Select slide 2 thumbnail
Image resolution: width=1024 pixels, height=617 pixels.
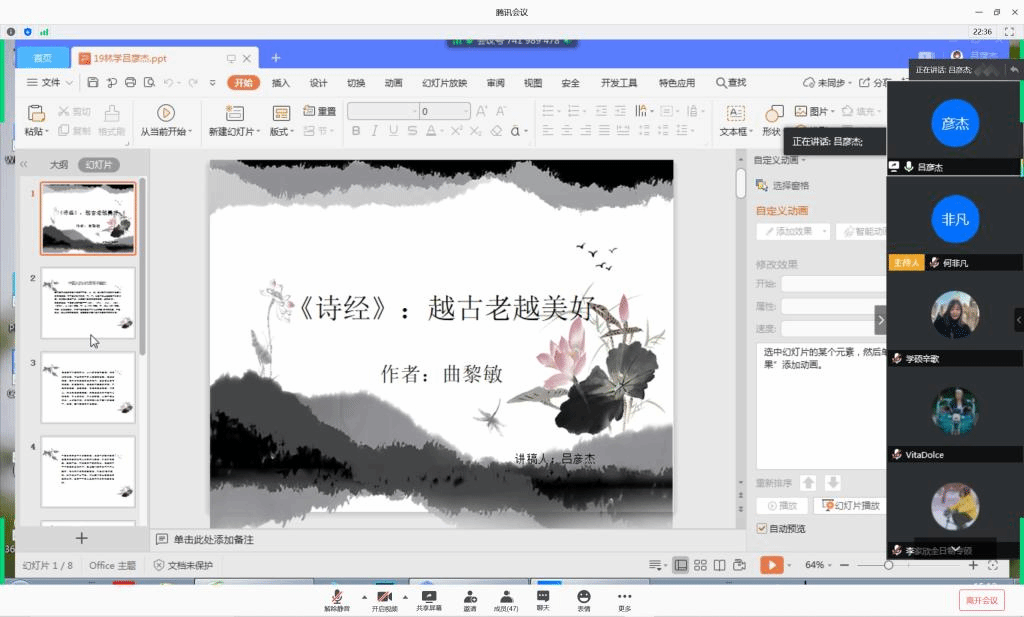88,302
